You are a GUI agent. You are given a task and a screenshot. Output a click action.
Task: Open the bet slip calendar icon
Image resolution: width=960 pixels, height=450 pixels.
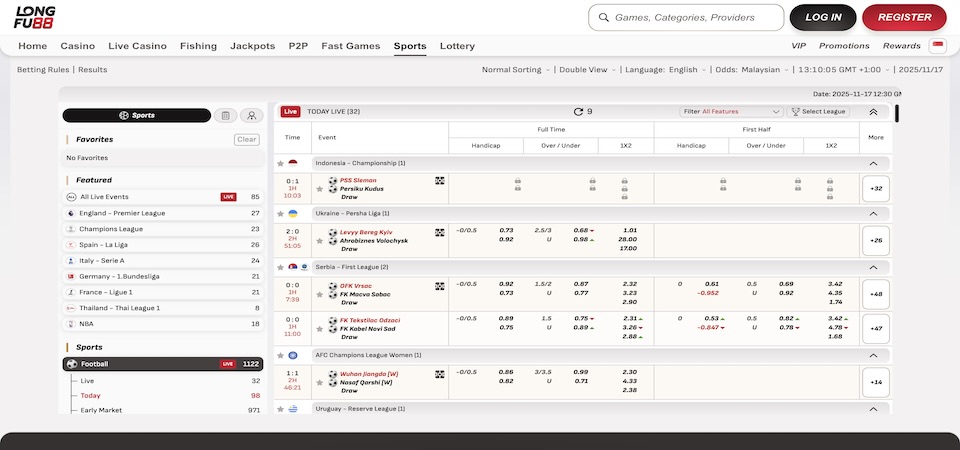[225, 115]
